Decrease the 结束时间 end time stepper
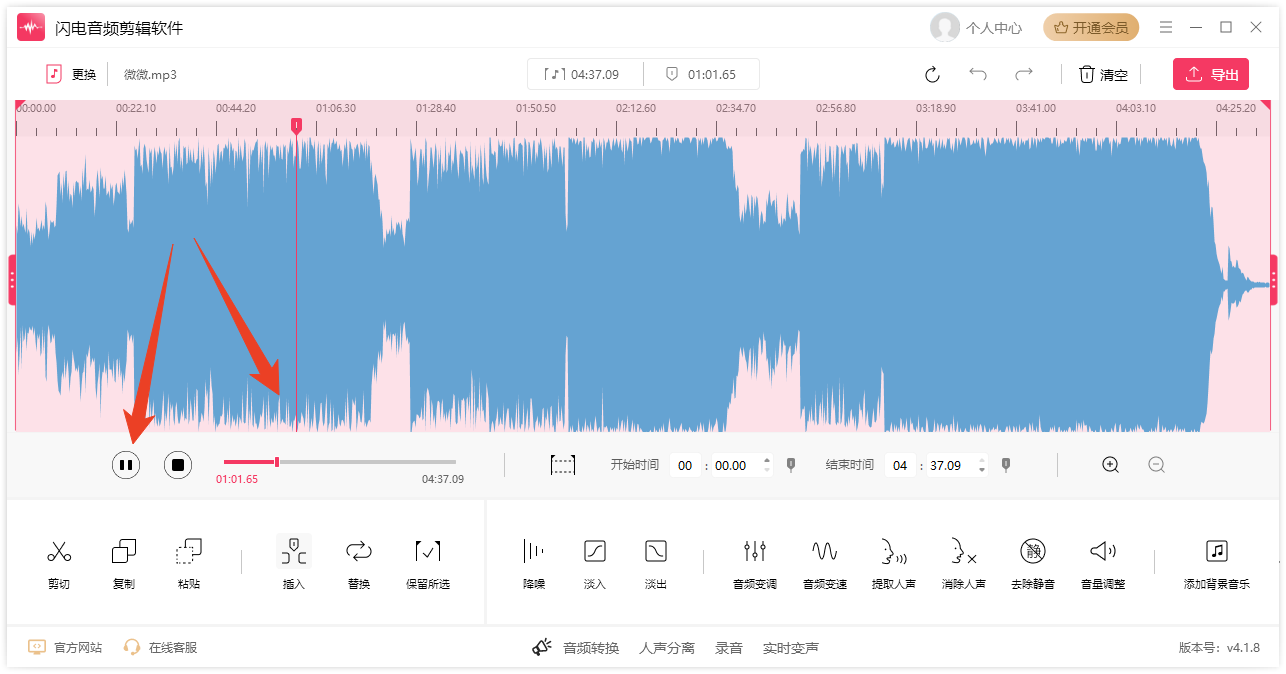The height and width of the screenshot is (674, 1286). (982, 470)
